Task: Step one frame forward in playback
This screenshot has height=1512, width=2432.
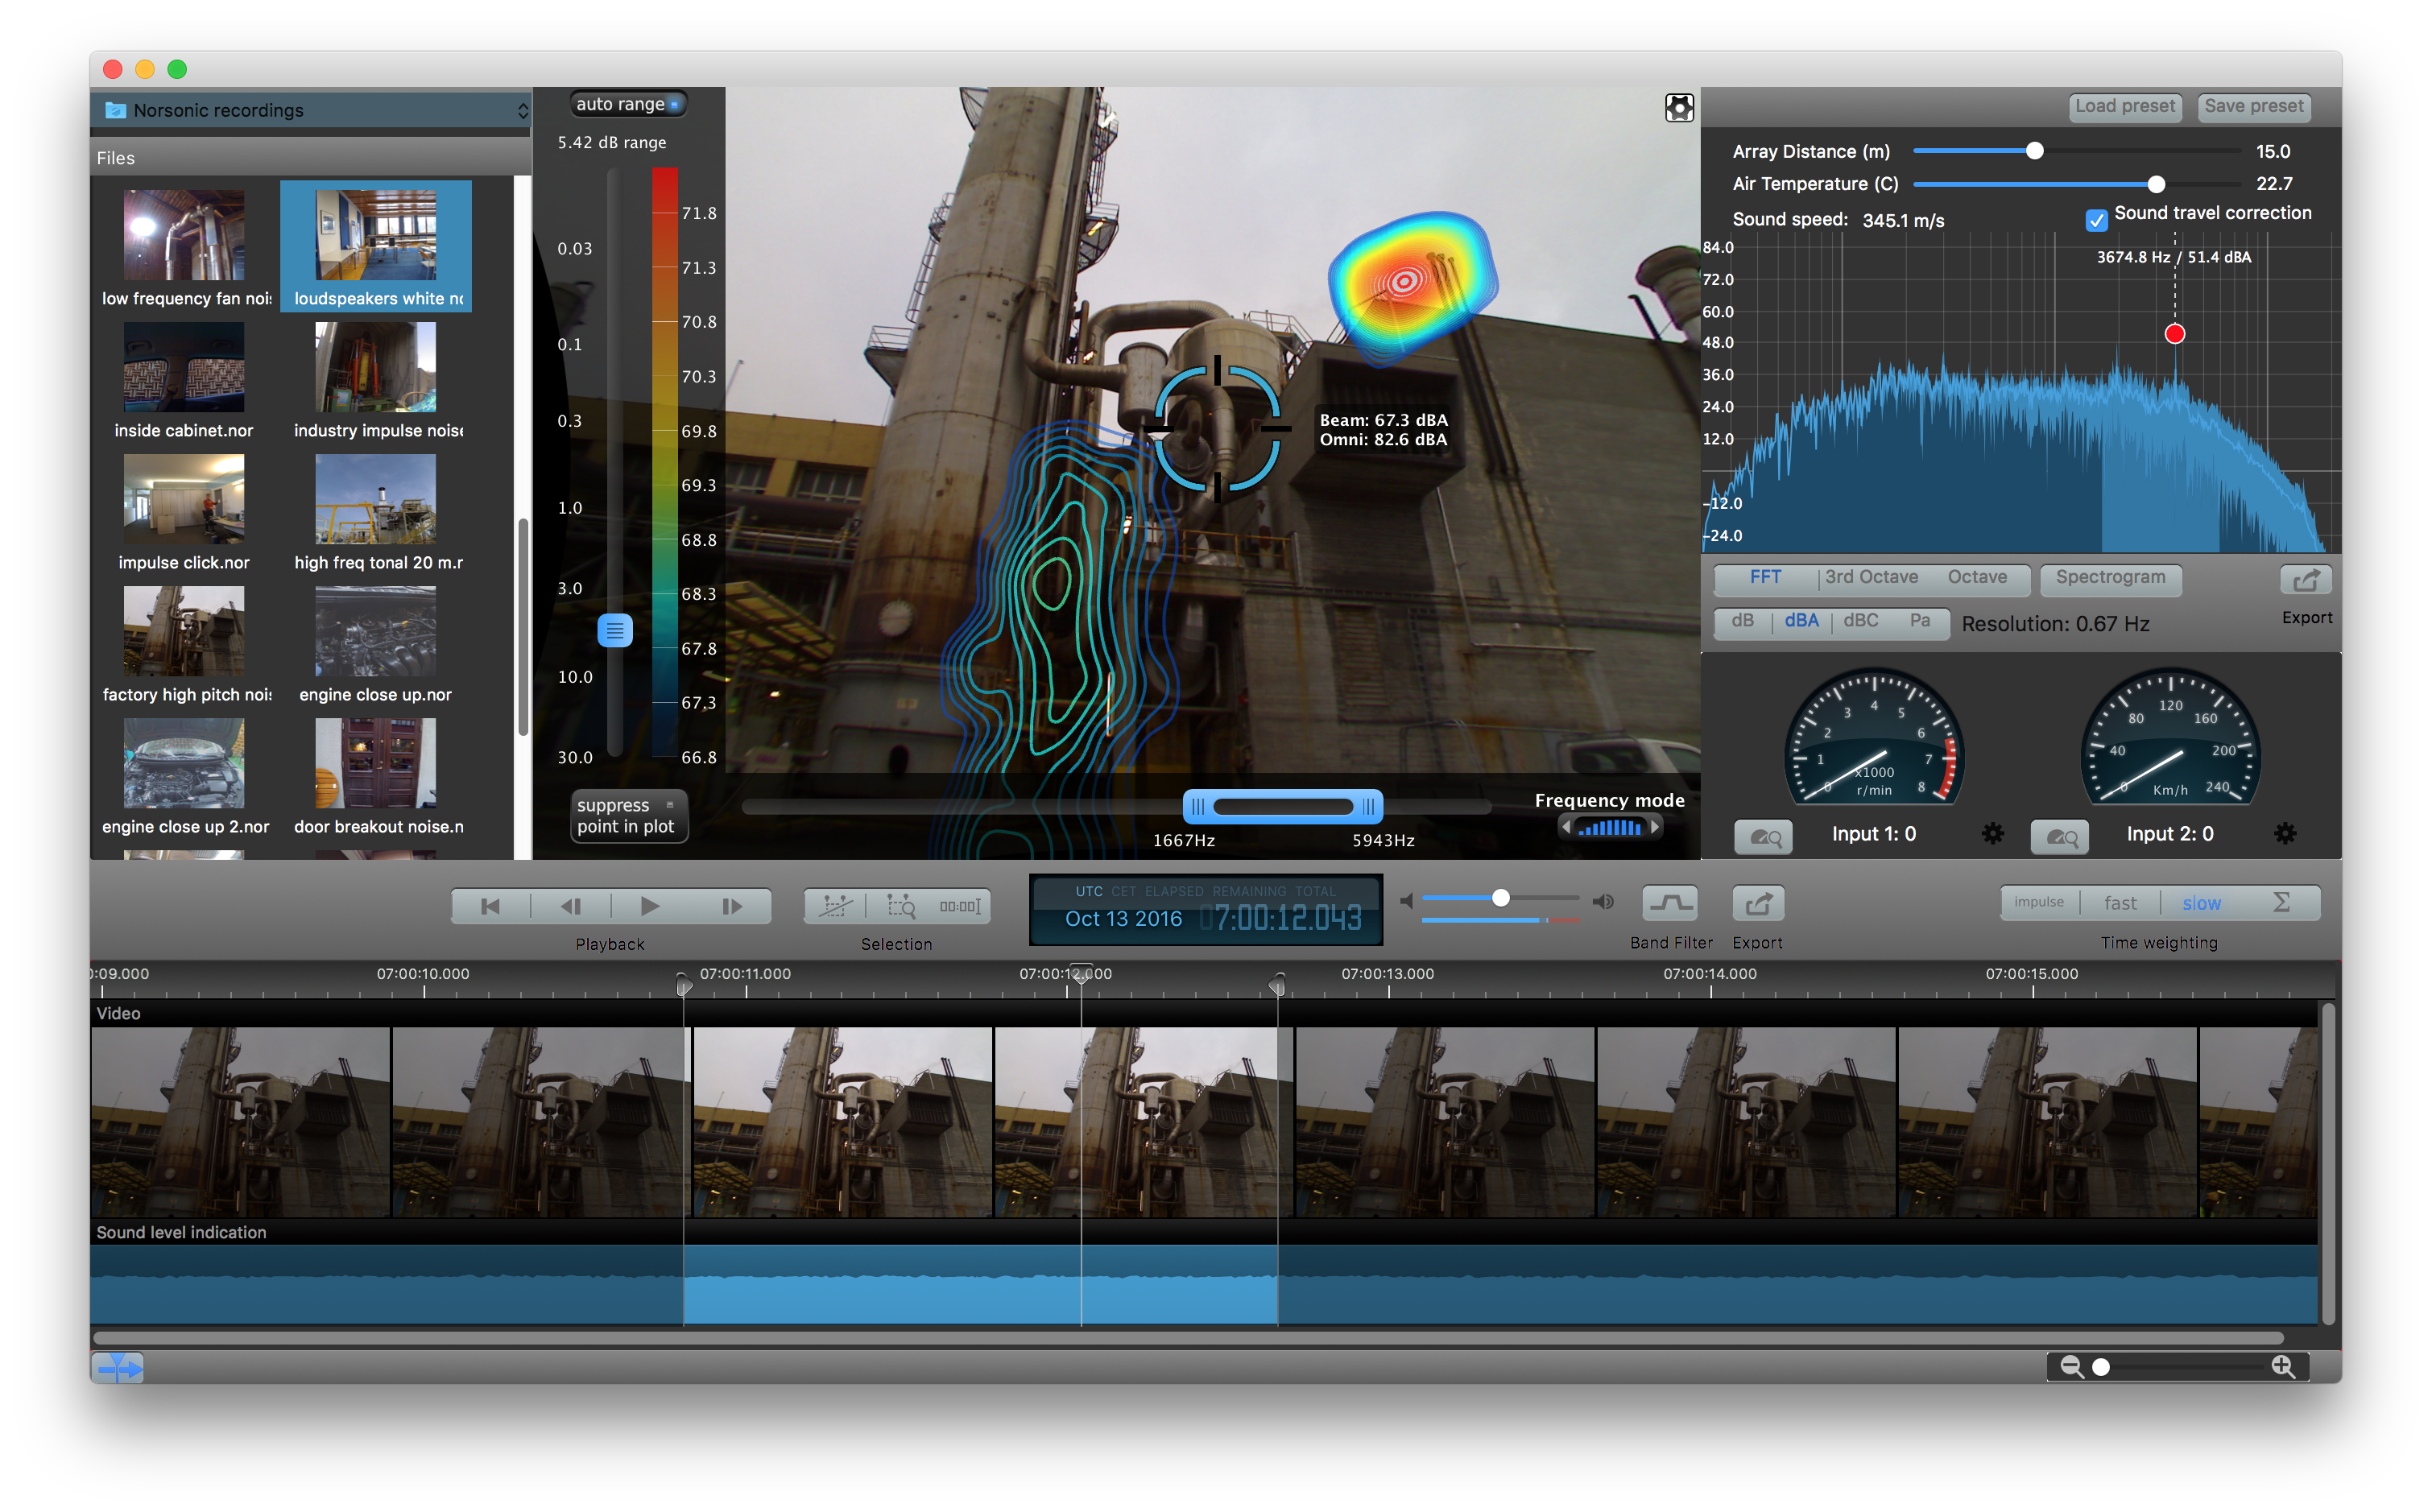Action: [731, 906]
